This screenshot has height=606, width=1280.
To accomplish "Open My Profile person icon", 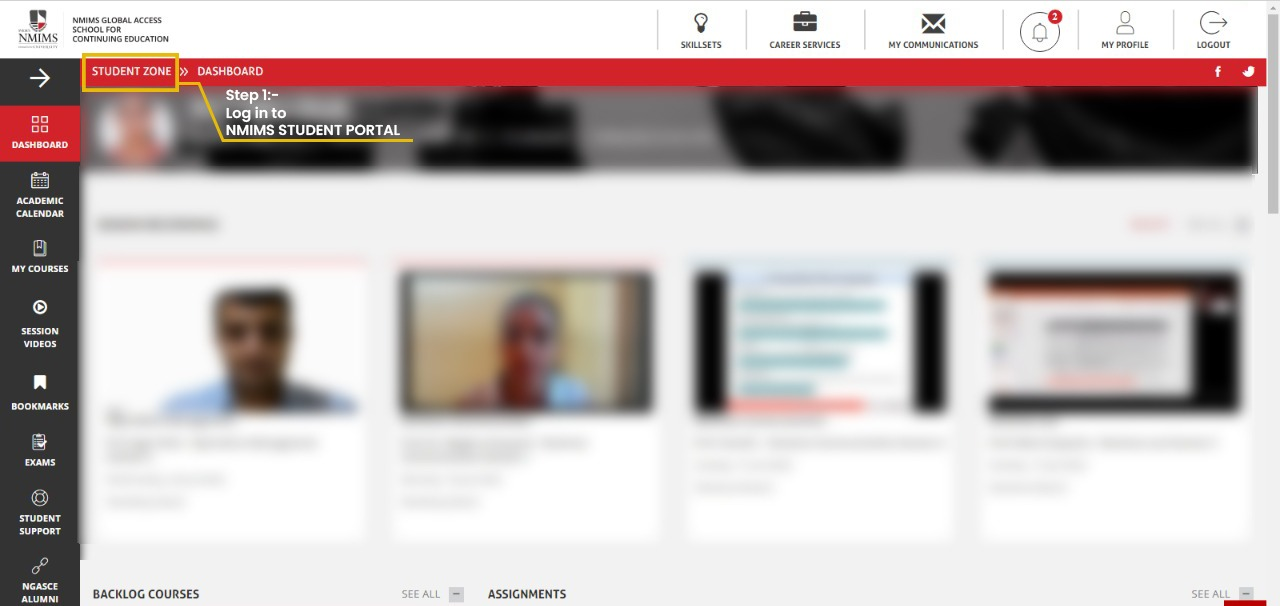I will [x=1125, y=22].
